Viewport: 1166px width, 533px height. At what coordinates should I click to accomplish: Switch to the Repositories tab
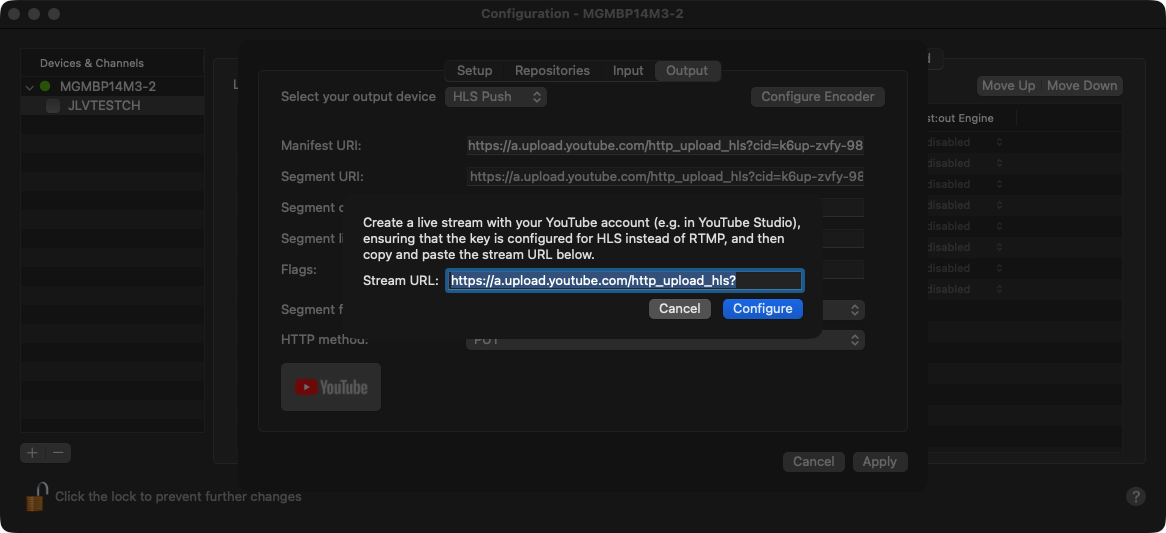pos(552,71)
